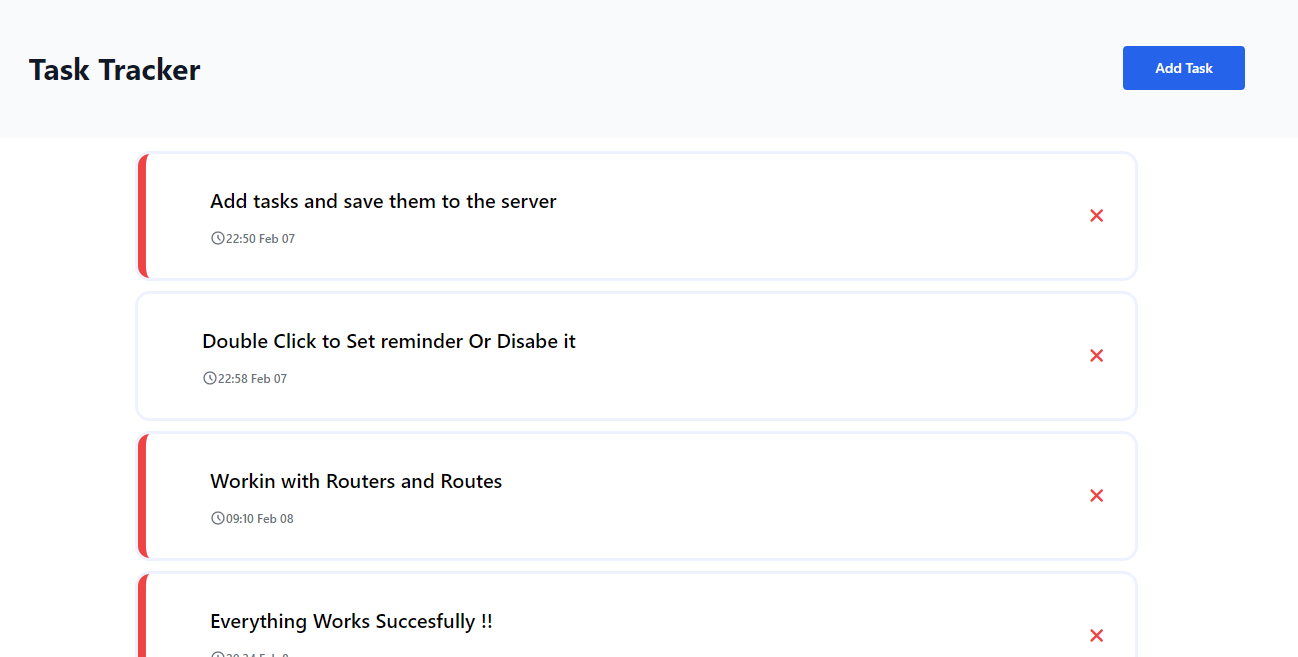Remove the 'Everything Works Succesfully' task

[1096, 636]
